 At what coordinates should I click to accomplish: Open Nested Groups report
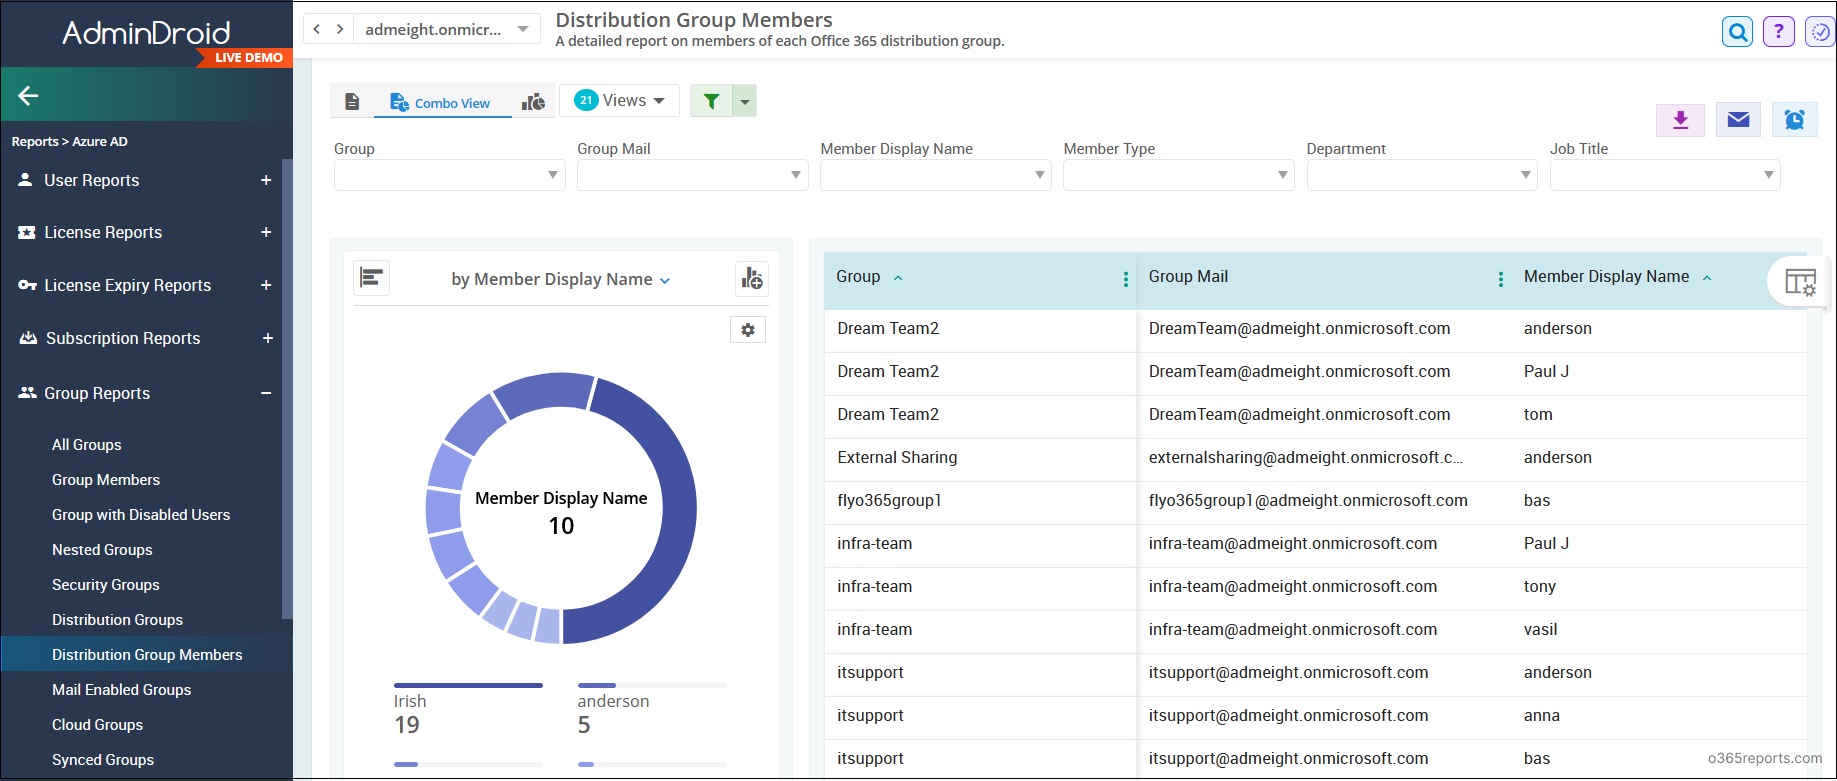tap(102, 550)
